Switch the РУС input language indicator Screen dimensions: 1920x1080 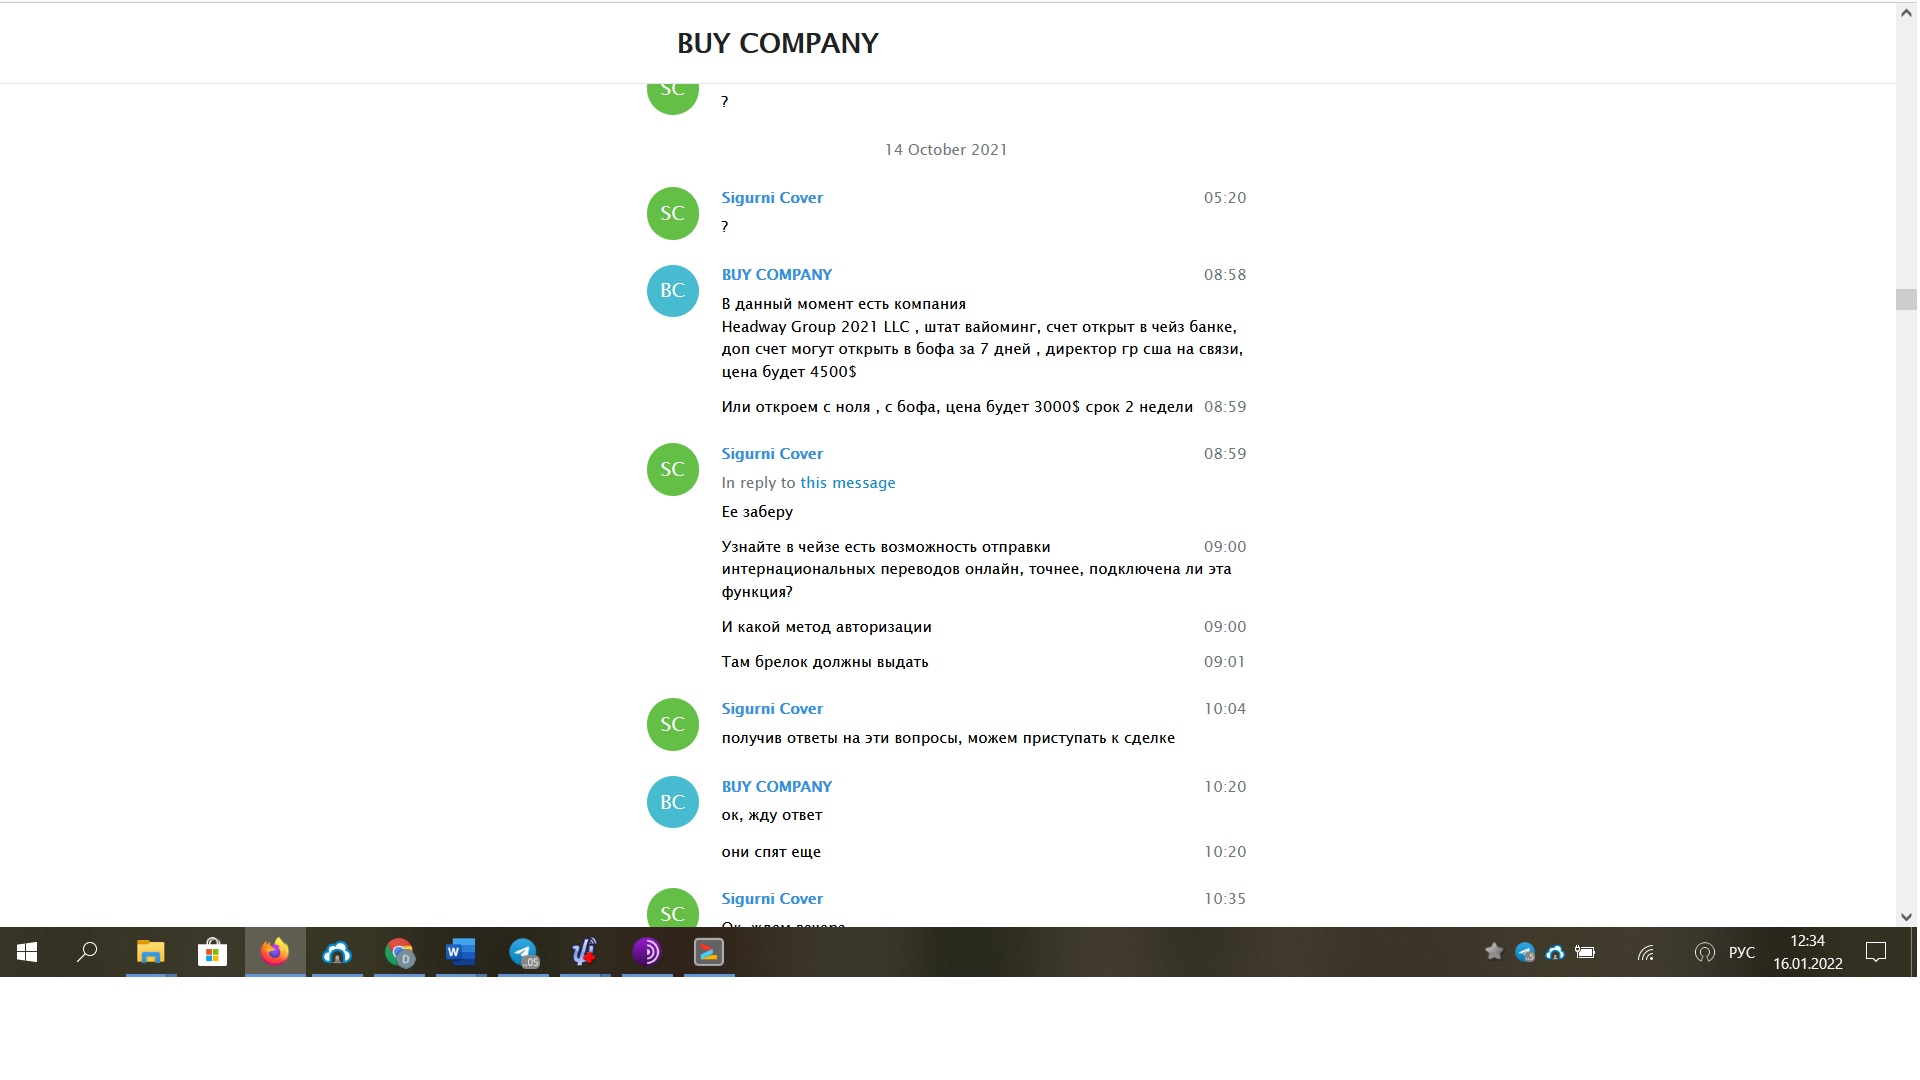click(x=1742, y=952)
